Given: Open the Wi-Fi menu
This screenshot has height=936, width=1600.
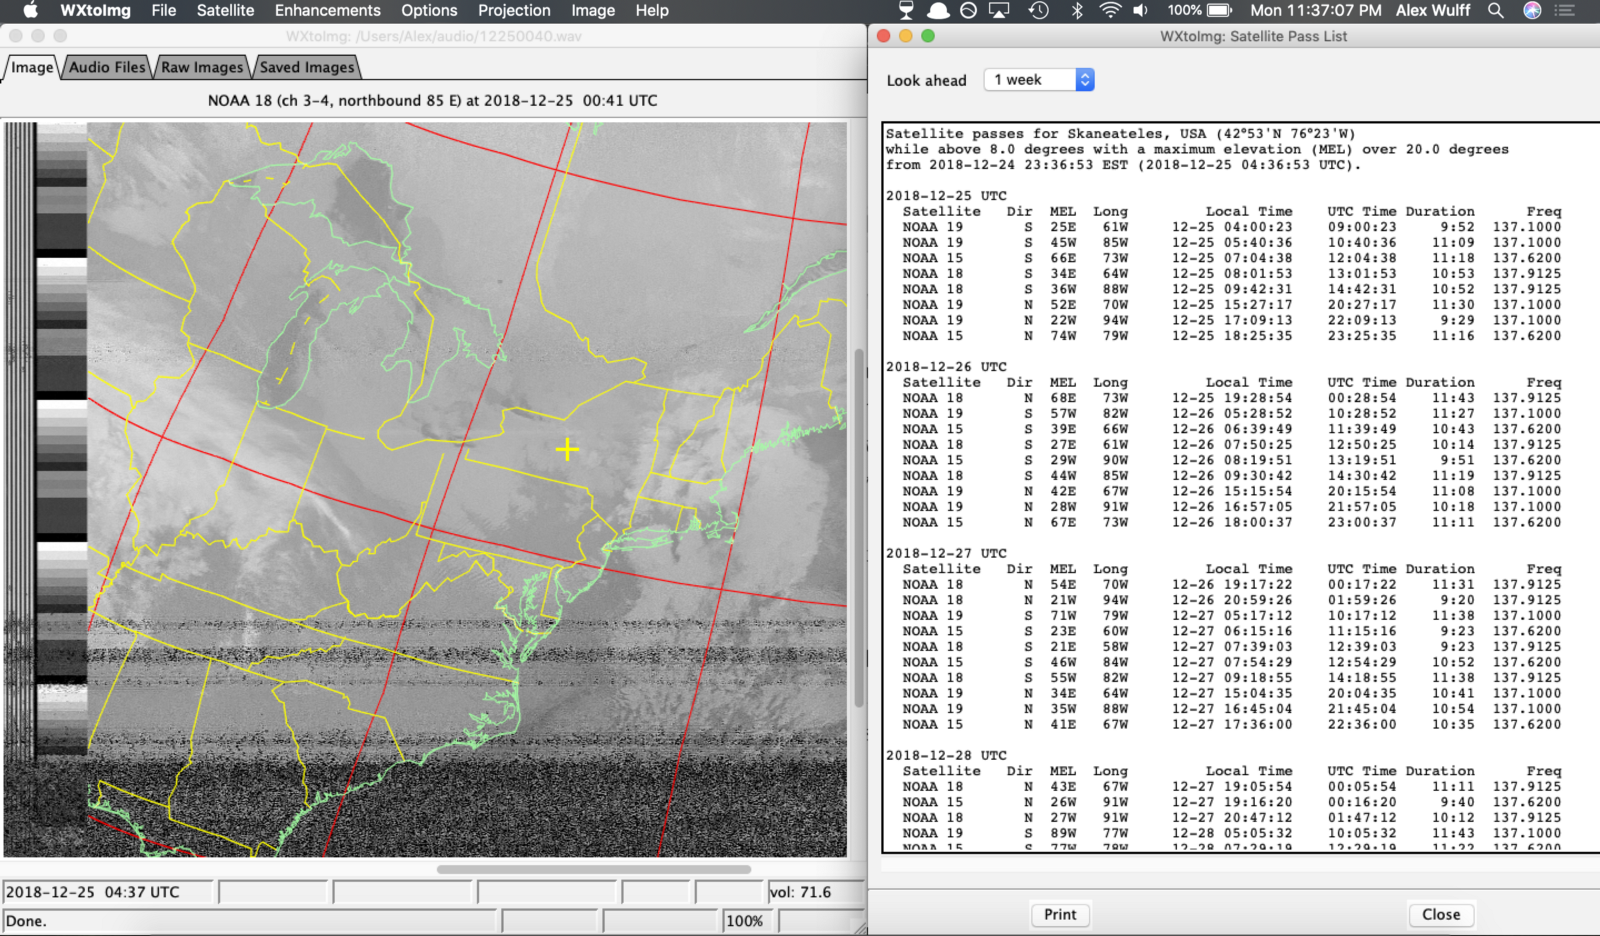Looking at the screenshot, I should (1110, 10).
